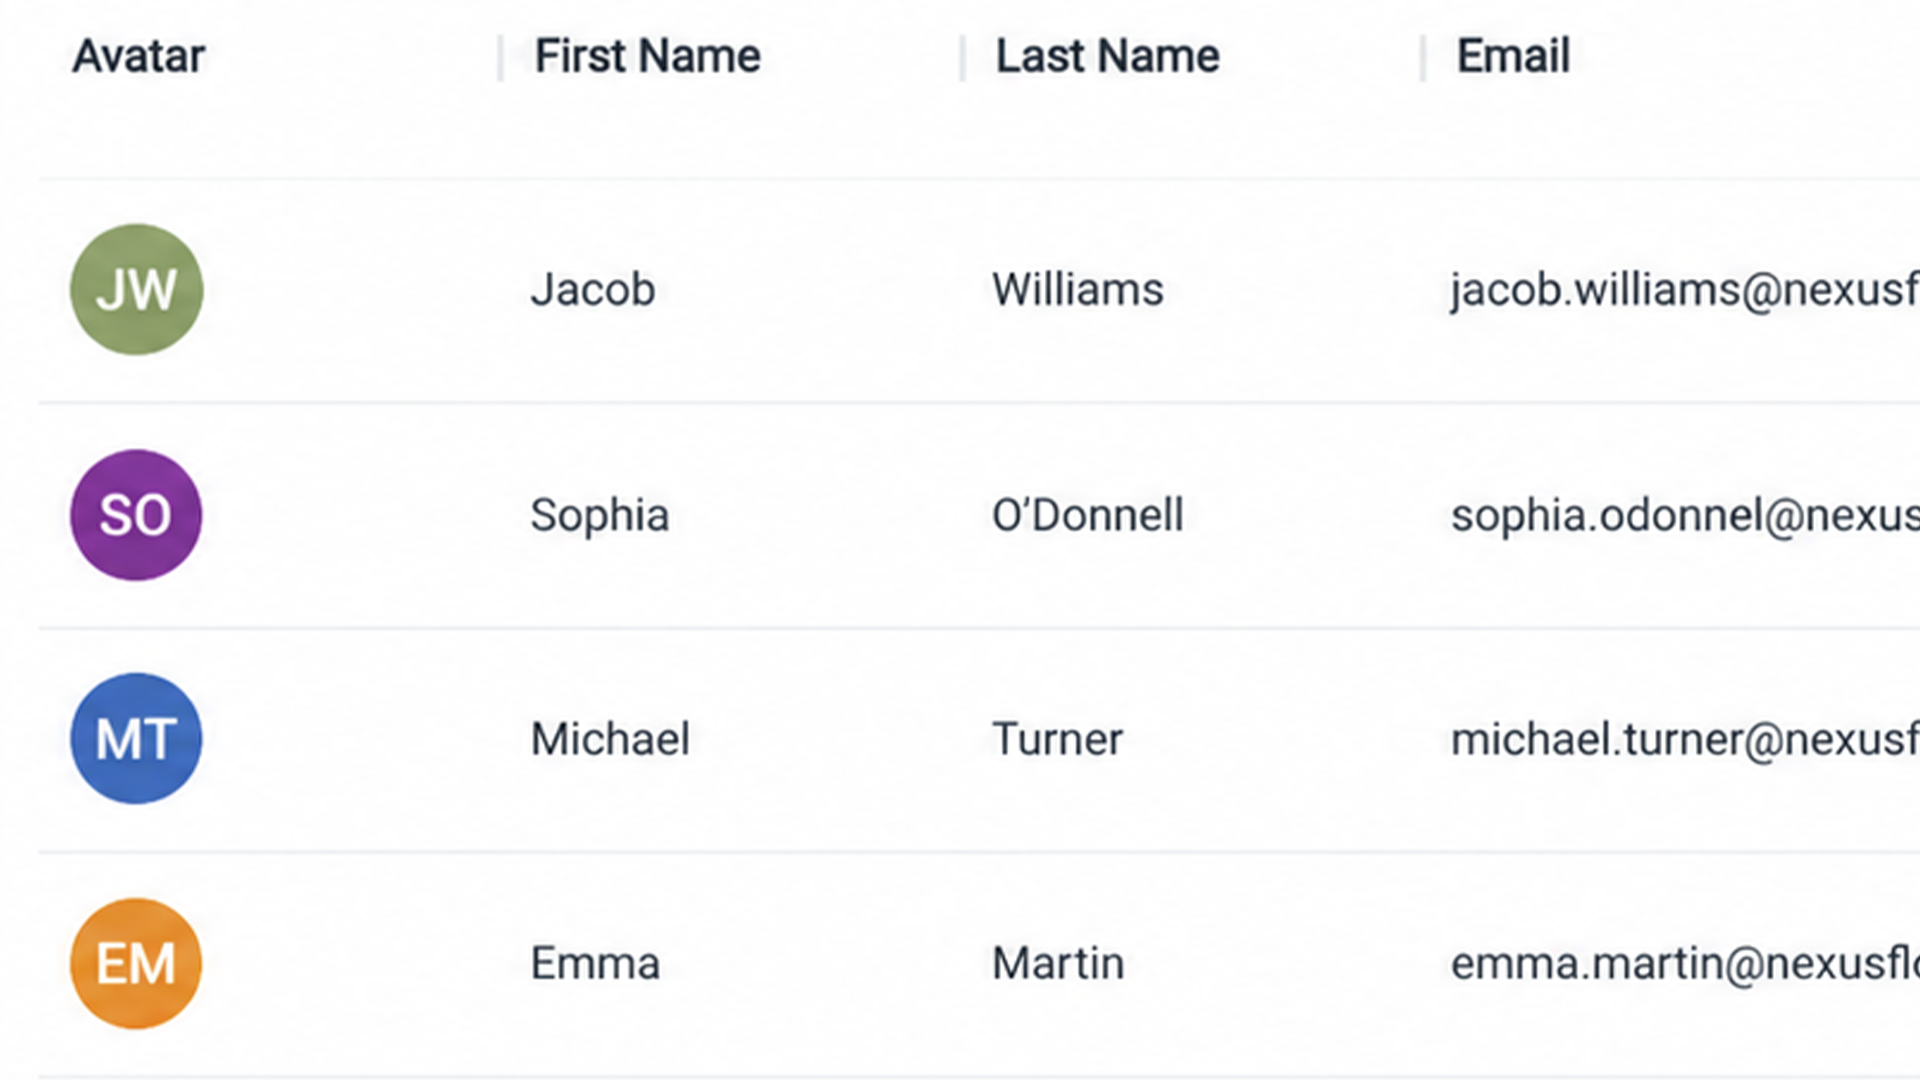The image size is (1920, 1080).
Task: Select first name cell Jacob
Action: click(x=593, y=290)
